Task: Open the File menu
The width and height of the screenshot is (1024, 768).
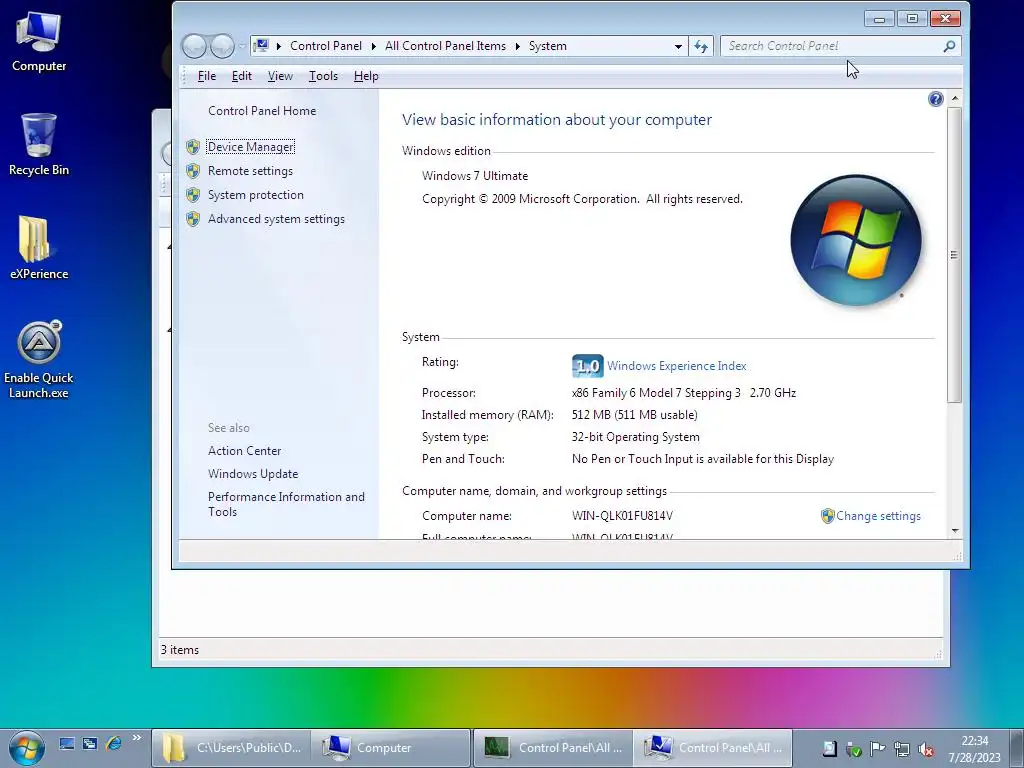Action: tap(206, 76)
